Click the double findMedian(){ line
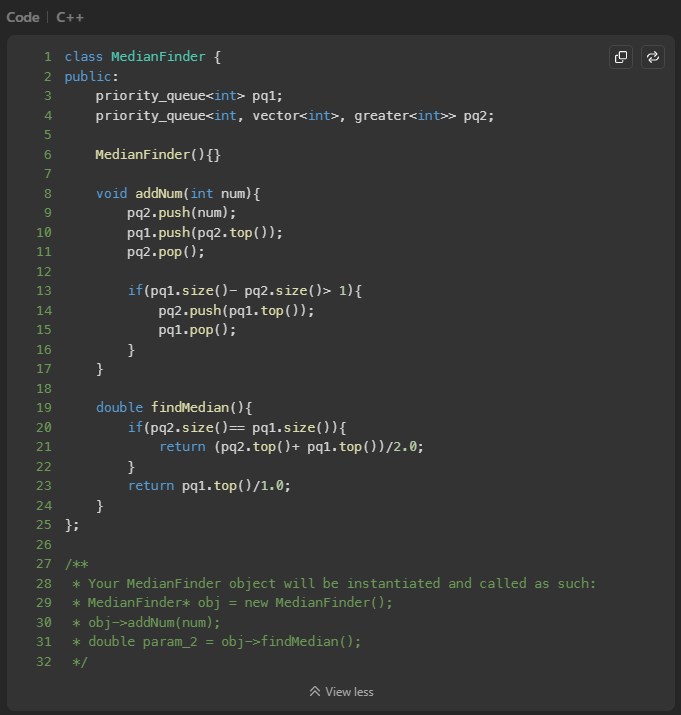Viewport: 681px width, 715px height. 174,408
